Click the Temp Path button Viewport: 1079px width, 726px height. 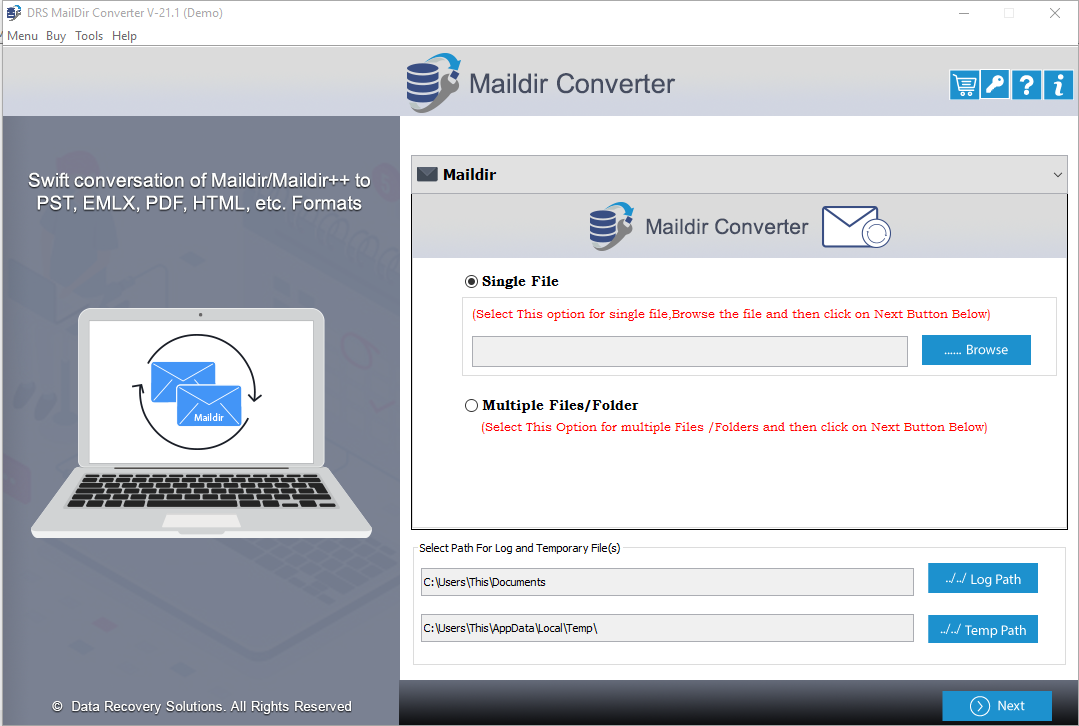point(982,629)
